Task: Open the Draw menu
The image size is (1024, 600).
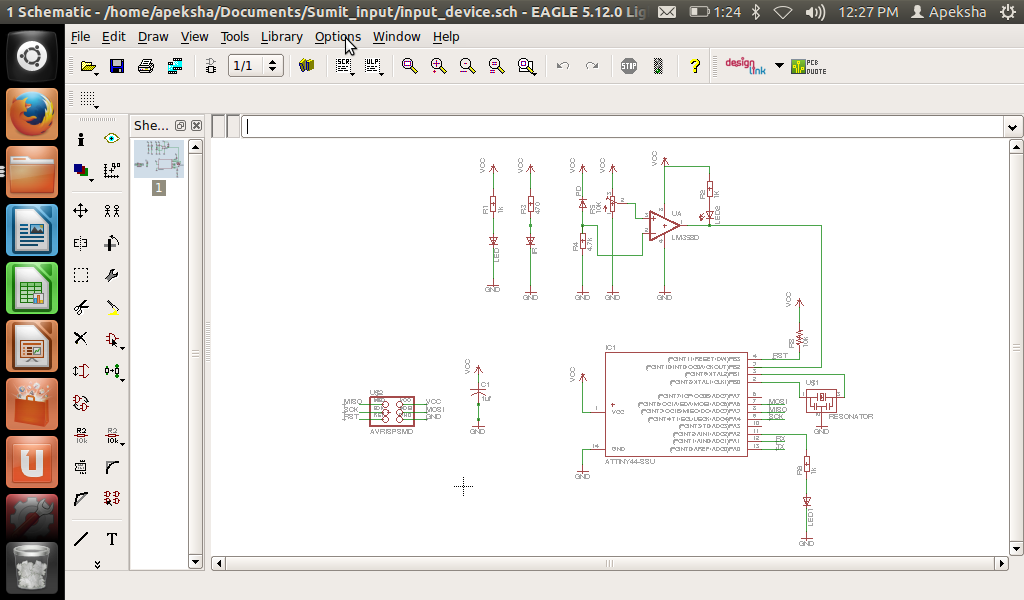Action: coord(153,36)
